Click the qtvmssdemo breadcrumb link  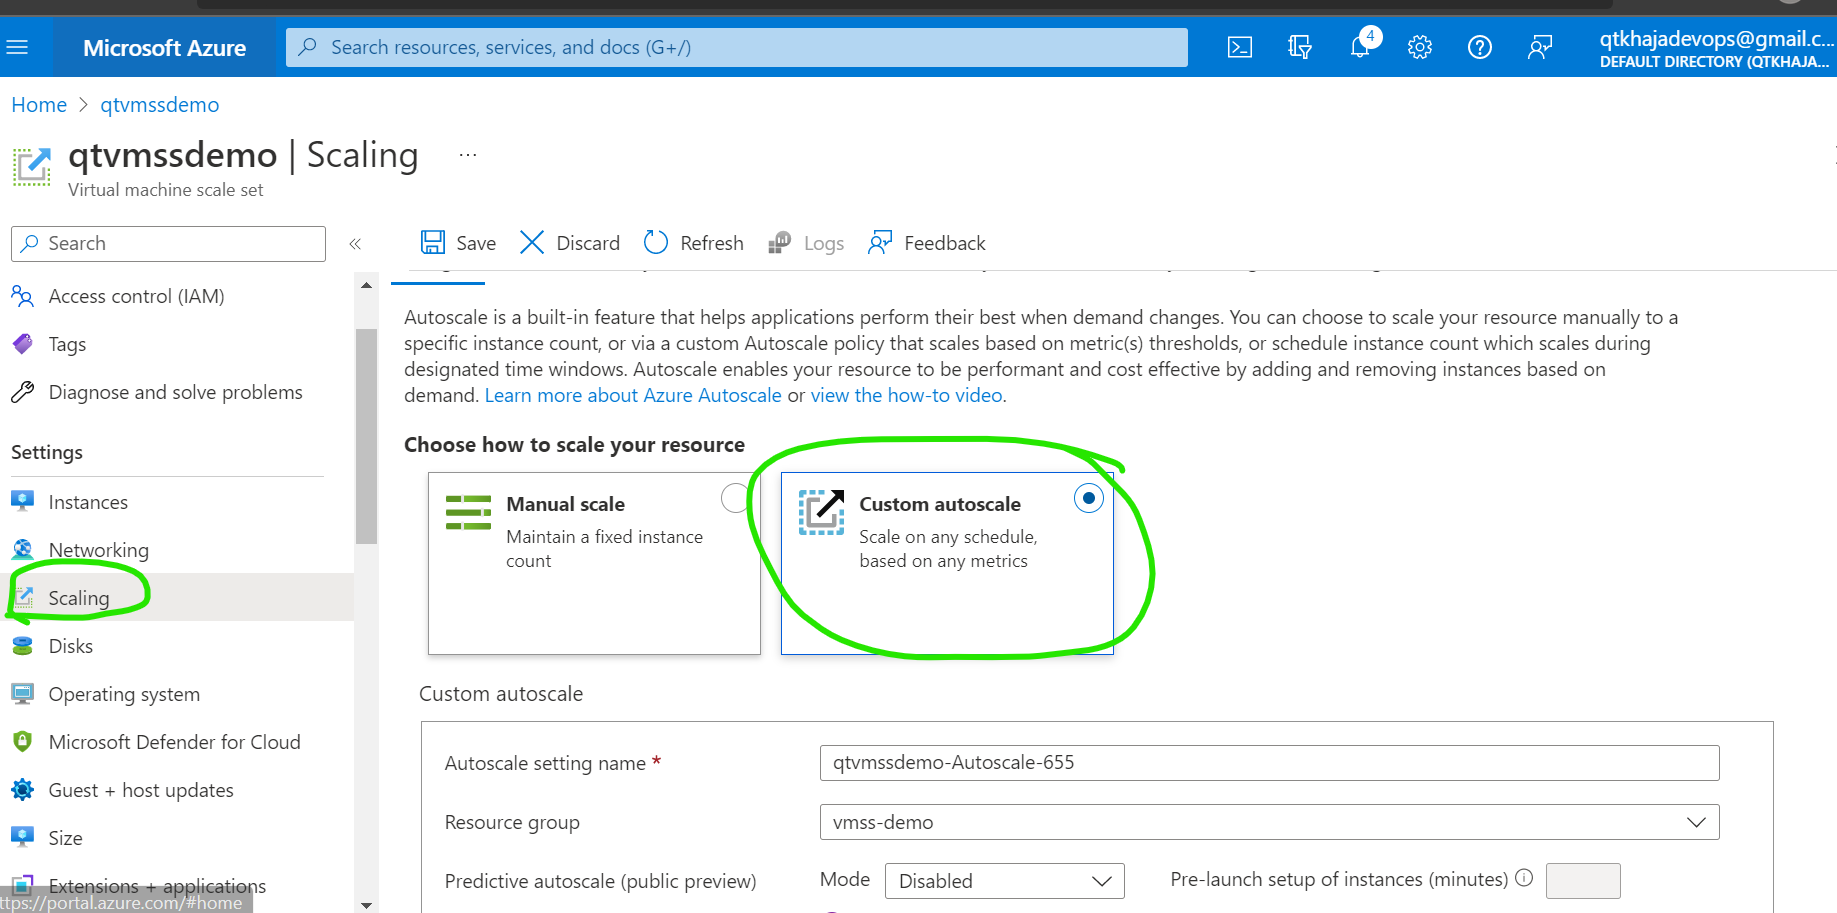coord(159,105)
